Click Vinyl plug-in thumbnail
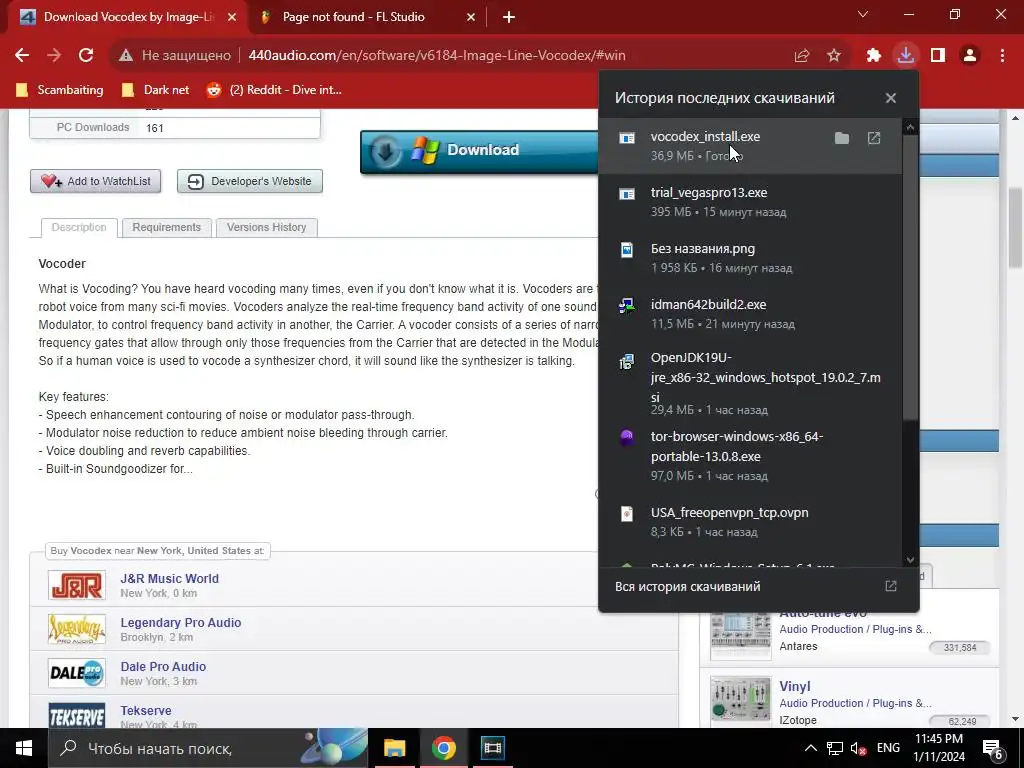Viewport: 1024px width, 768px height. point(741,699)
